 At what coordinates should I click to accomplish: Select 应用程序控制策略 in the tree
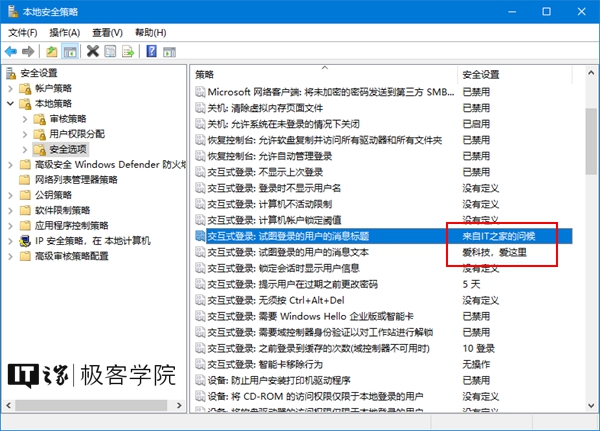(72, 225)
